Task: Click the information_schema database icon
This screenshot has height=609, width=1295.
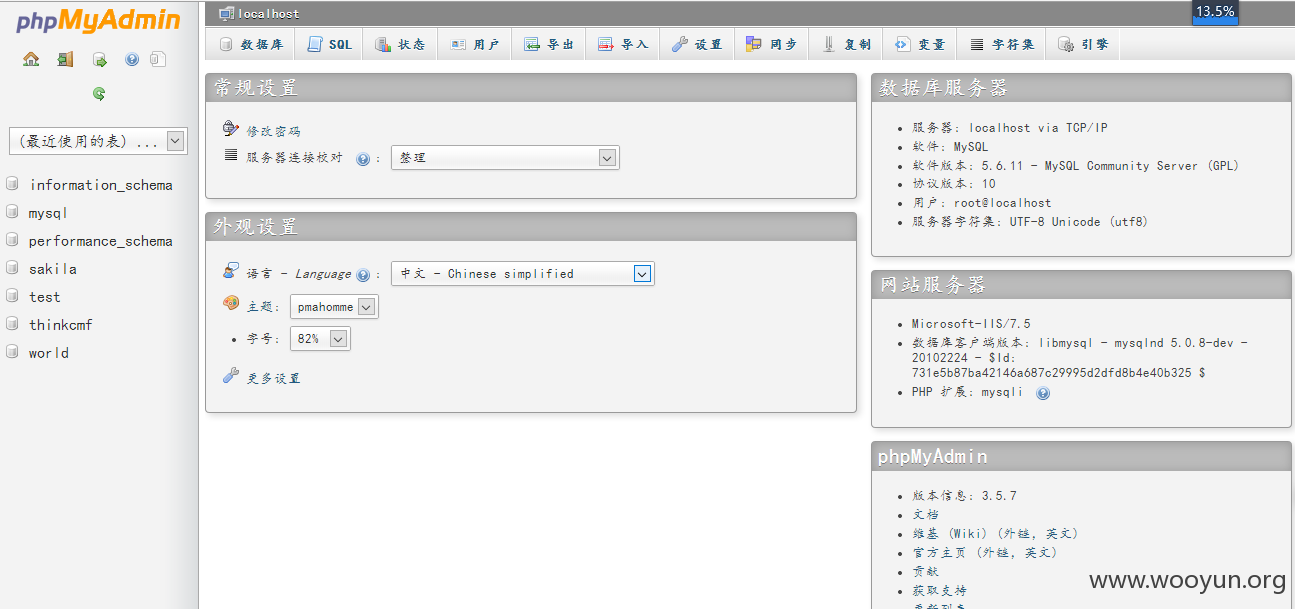Action: tap(12, 184)
